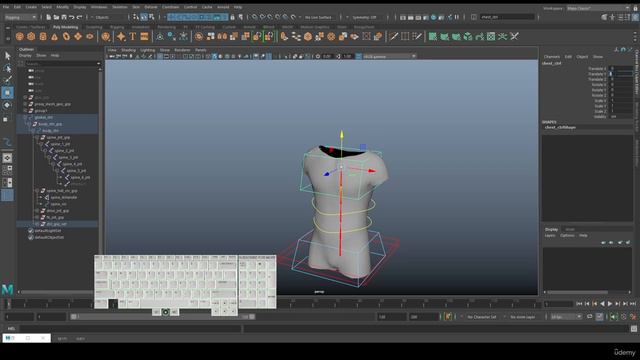Open Outliner Show menu

[41, 56]
